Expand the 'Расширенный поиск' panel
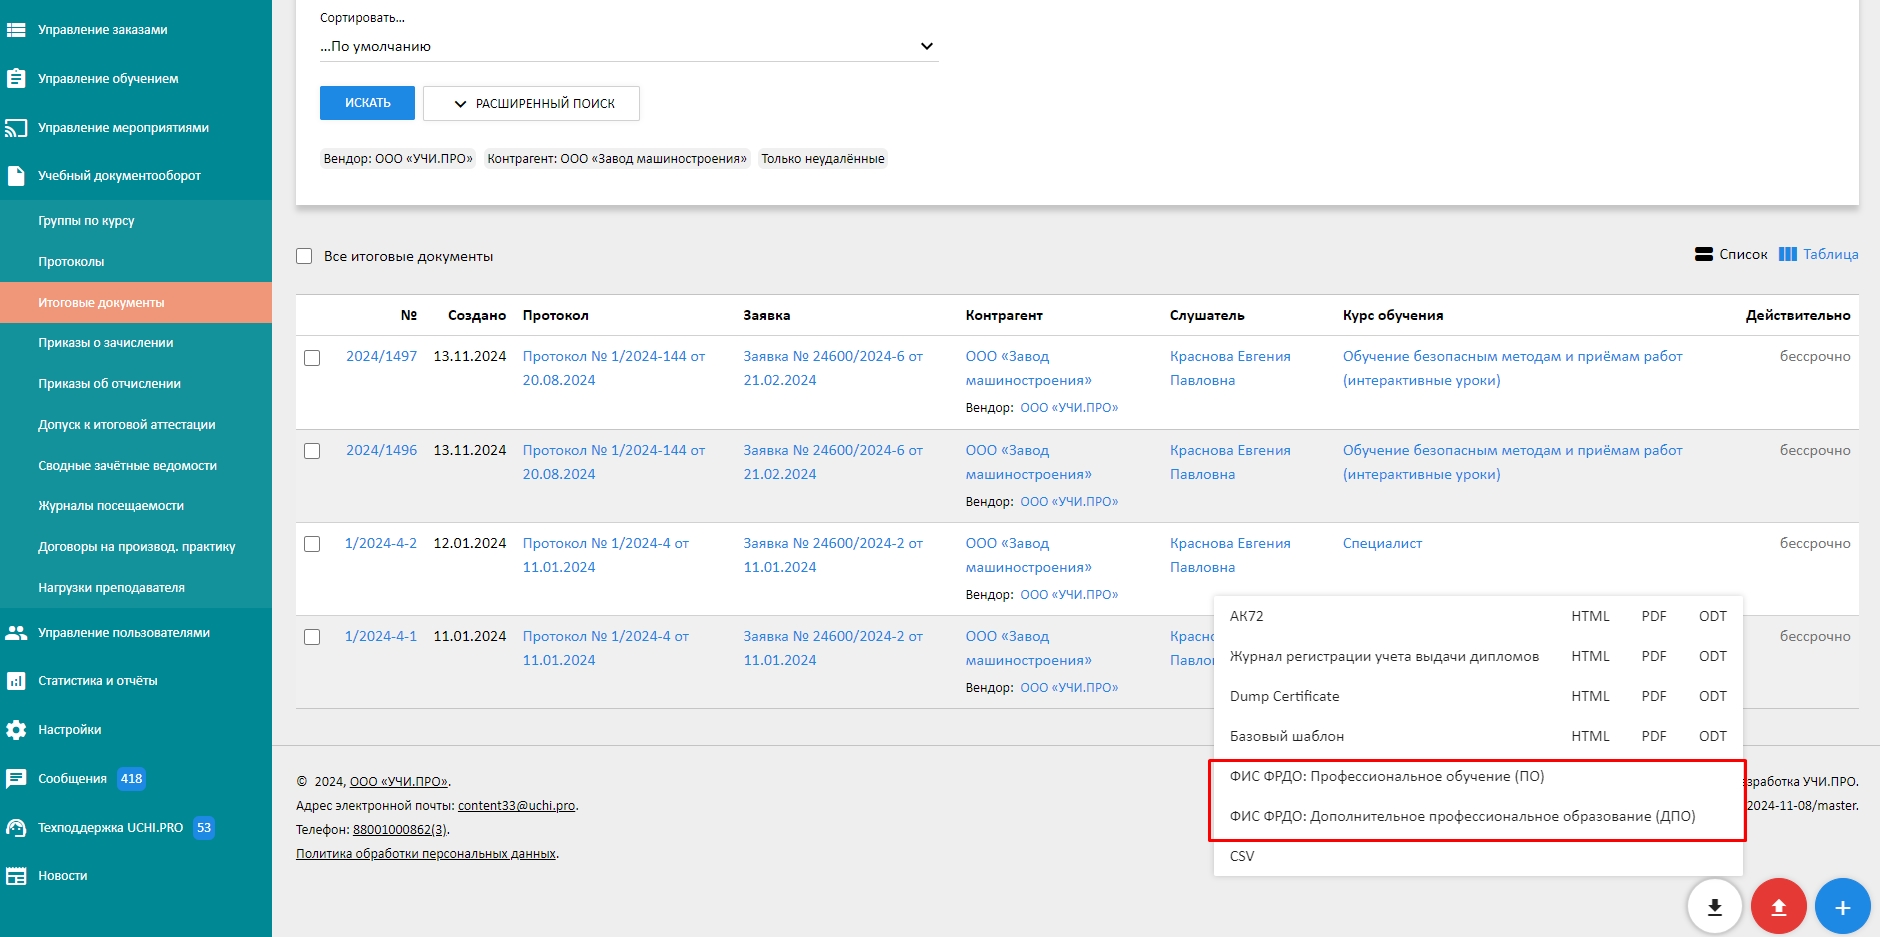Screen dimensions: 1880x937 point(531,103)
